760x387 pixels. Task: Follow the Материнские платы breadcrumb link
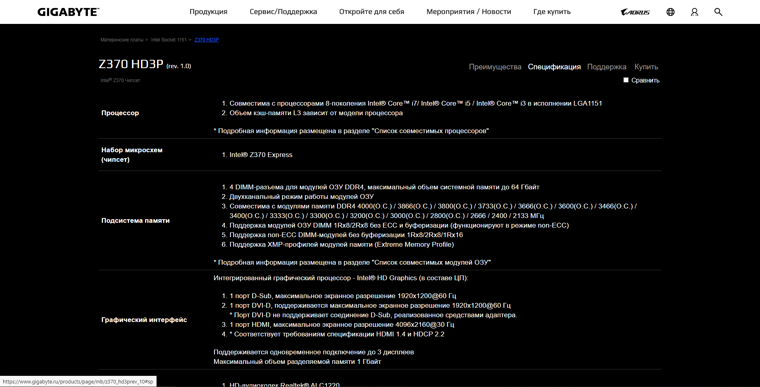point(122,40)
